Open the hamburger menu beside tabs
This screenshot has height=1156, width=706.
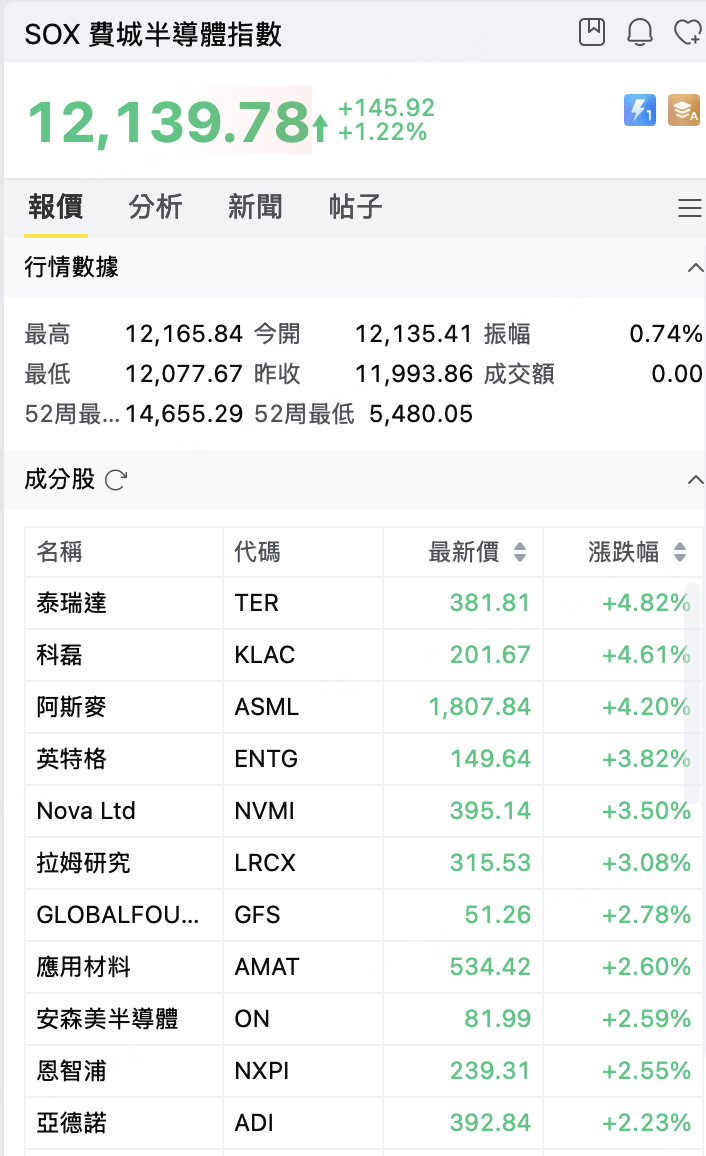[690, 208]
